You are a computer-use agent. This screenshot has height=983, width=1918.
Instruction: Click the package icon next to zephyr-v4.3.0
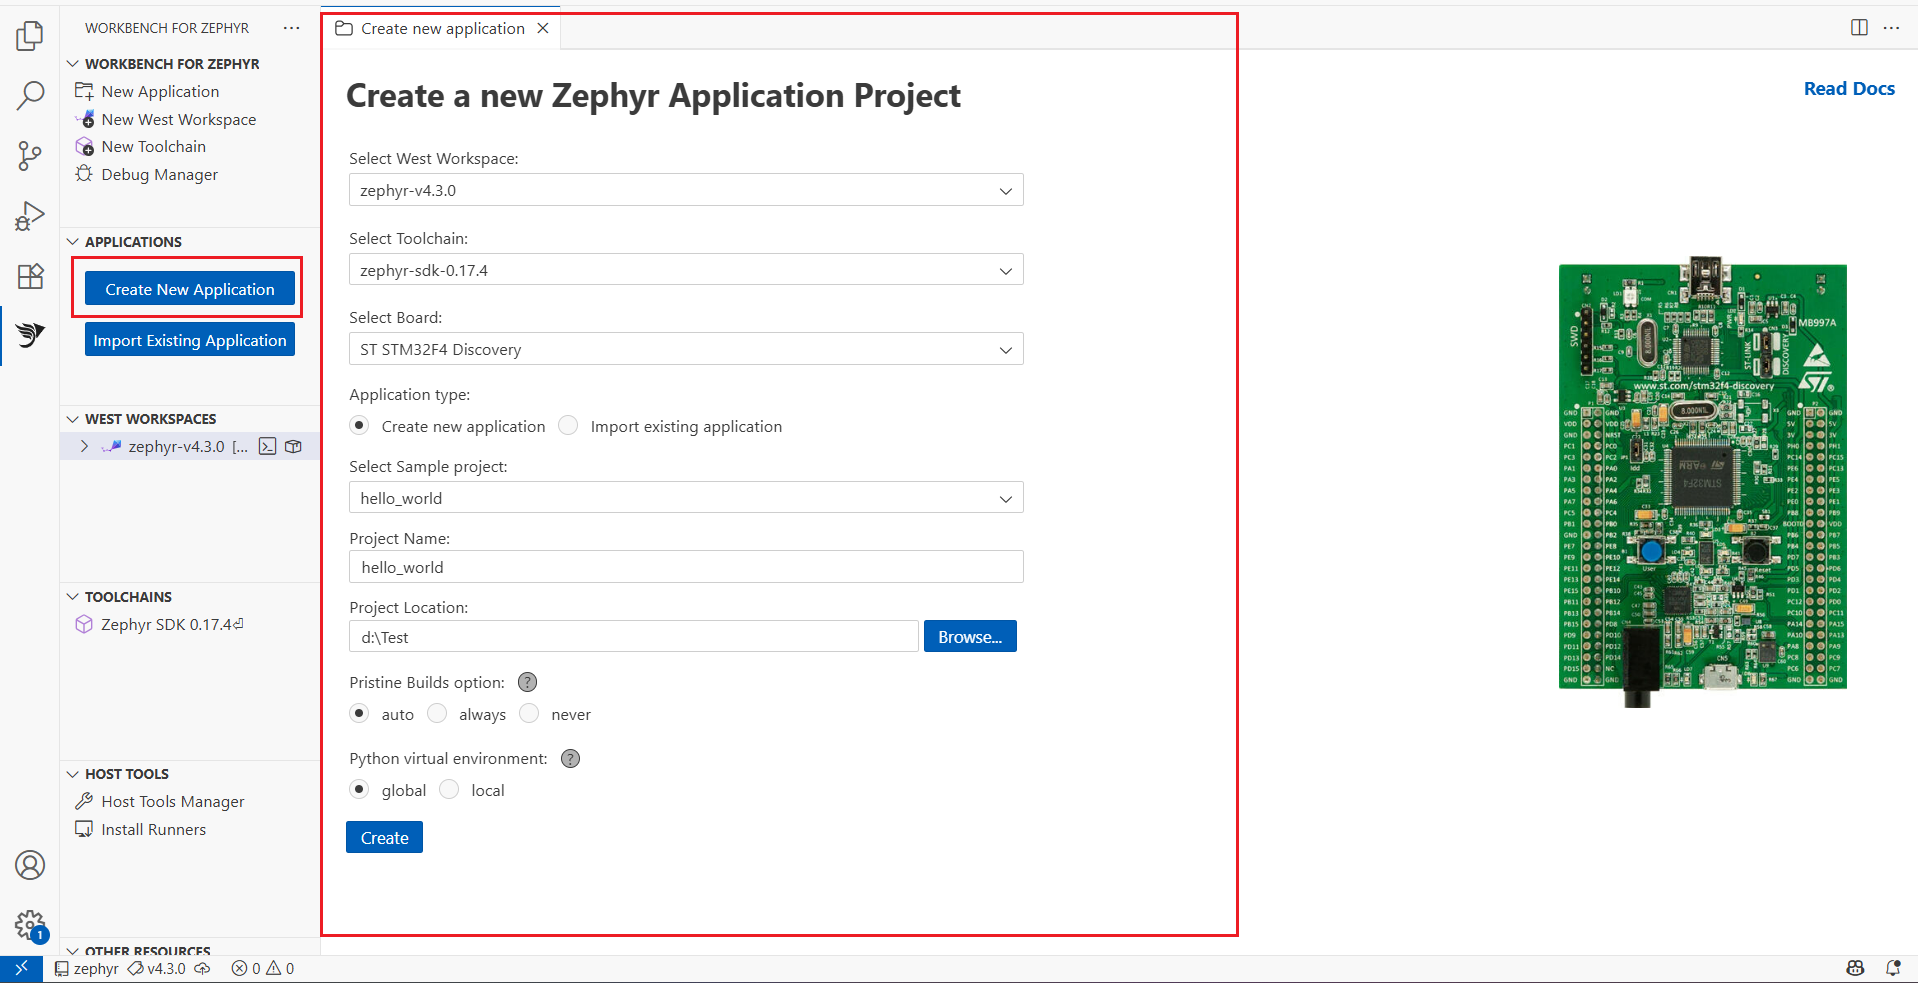292,446
